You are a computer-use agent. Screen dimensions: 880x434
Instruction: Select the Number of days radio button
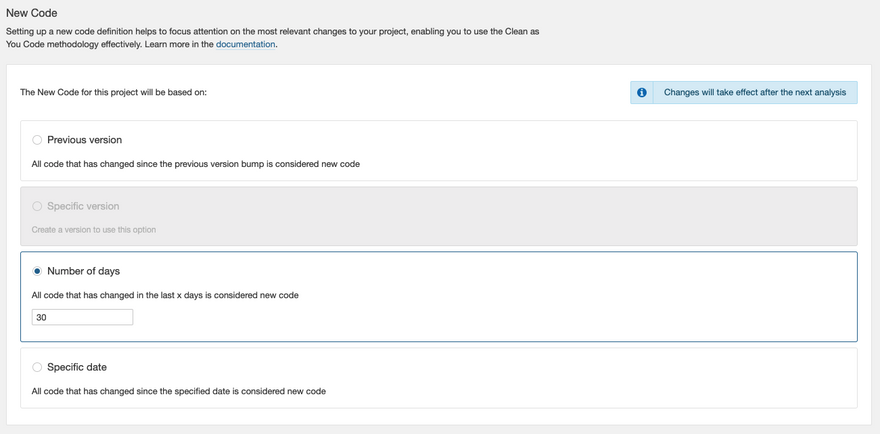point(37,271)
